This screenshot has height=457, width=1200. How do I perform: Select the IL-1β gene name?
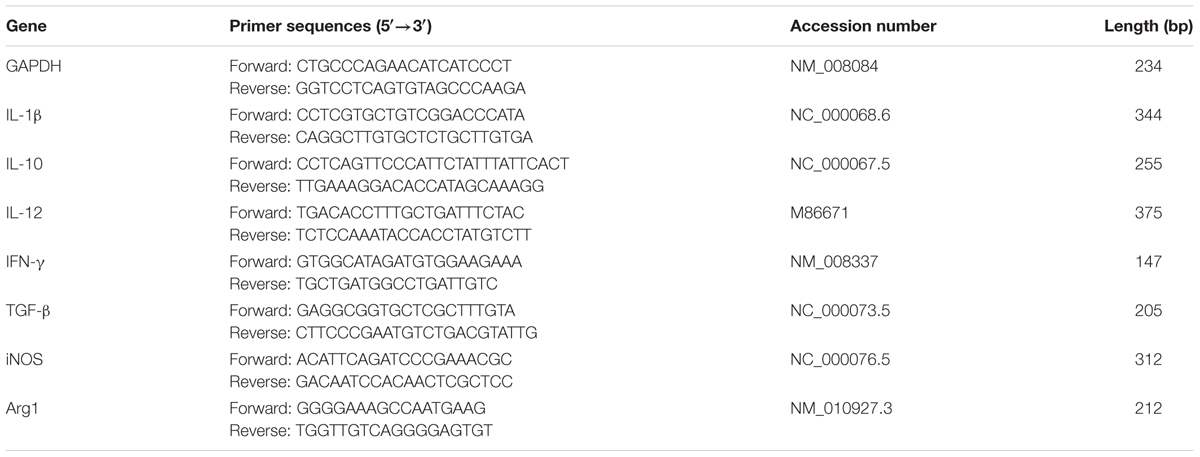(26, 116)
